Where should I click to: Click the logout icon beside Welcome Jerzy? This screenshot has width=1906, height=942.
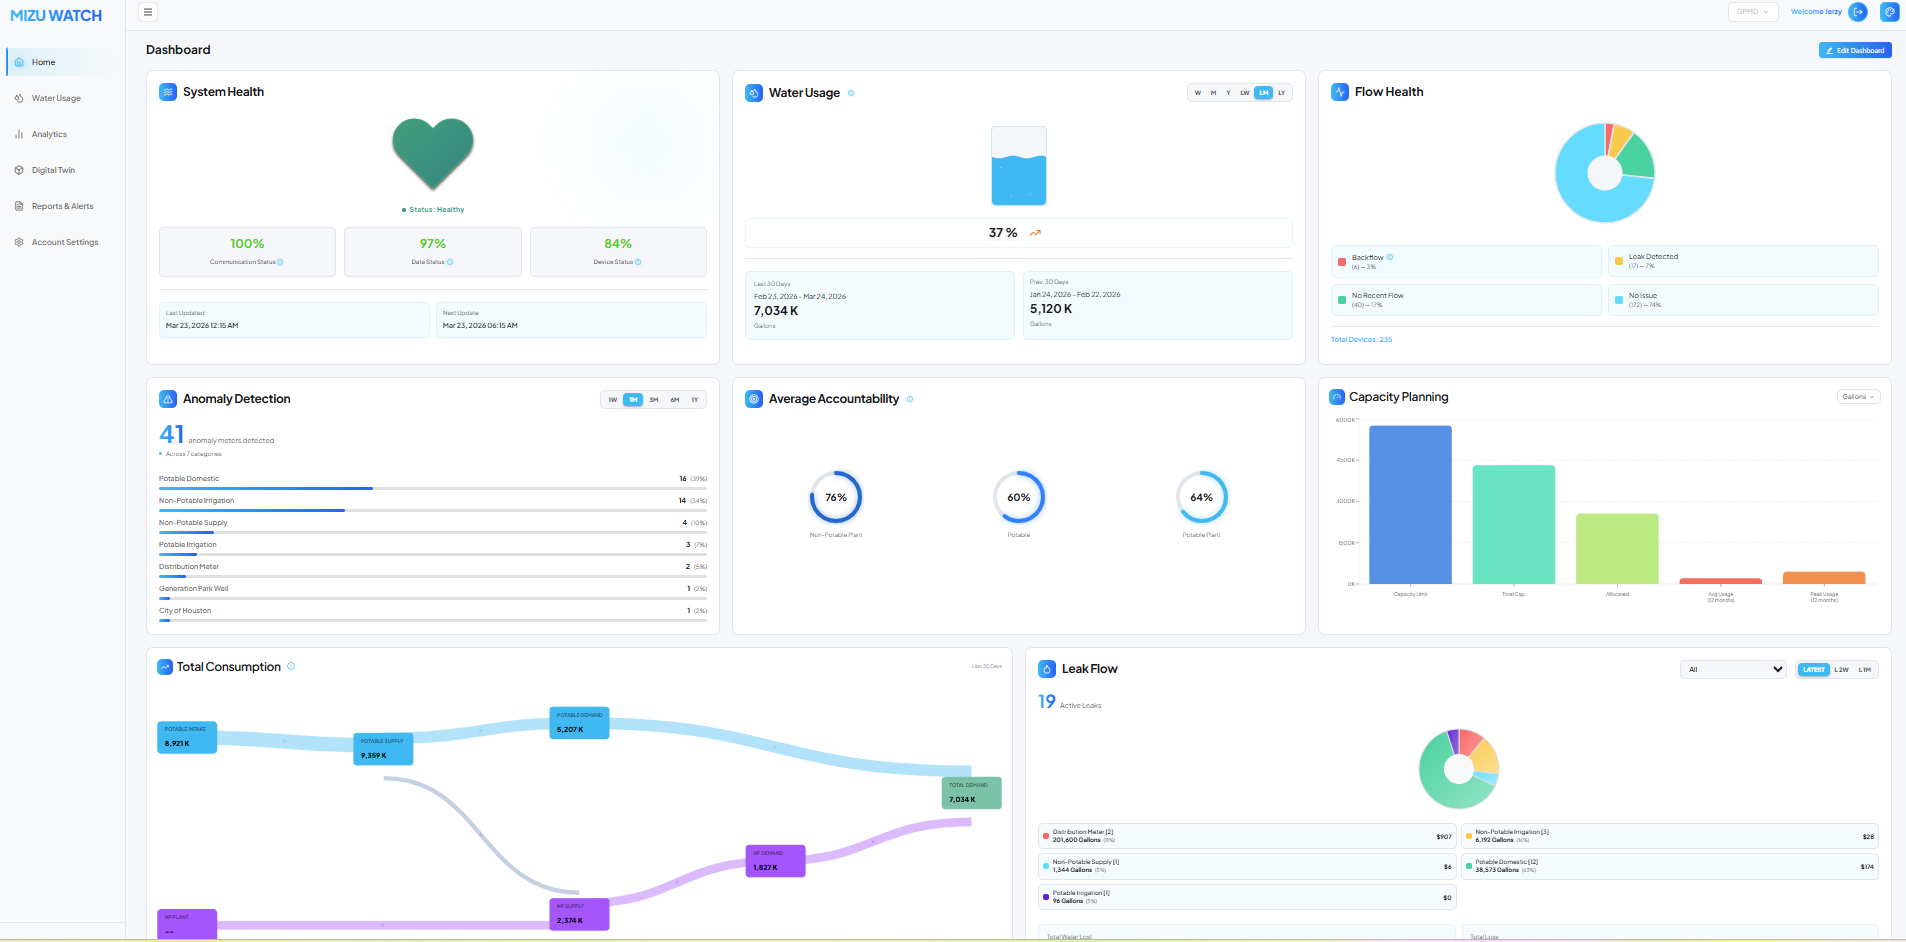coord(1858,12)
